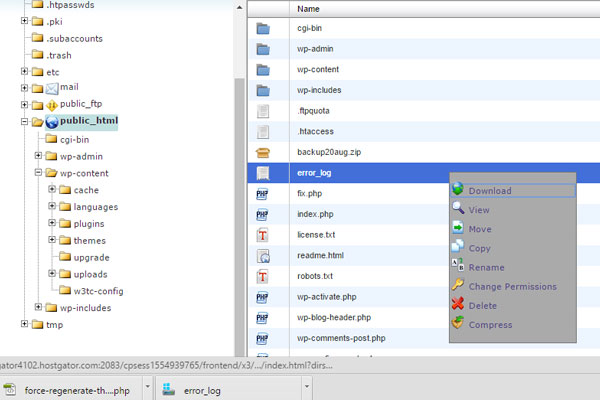Screen dimensions: 600x400
Task: Click the text file icon for license.txt
Action: 263,235
